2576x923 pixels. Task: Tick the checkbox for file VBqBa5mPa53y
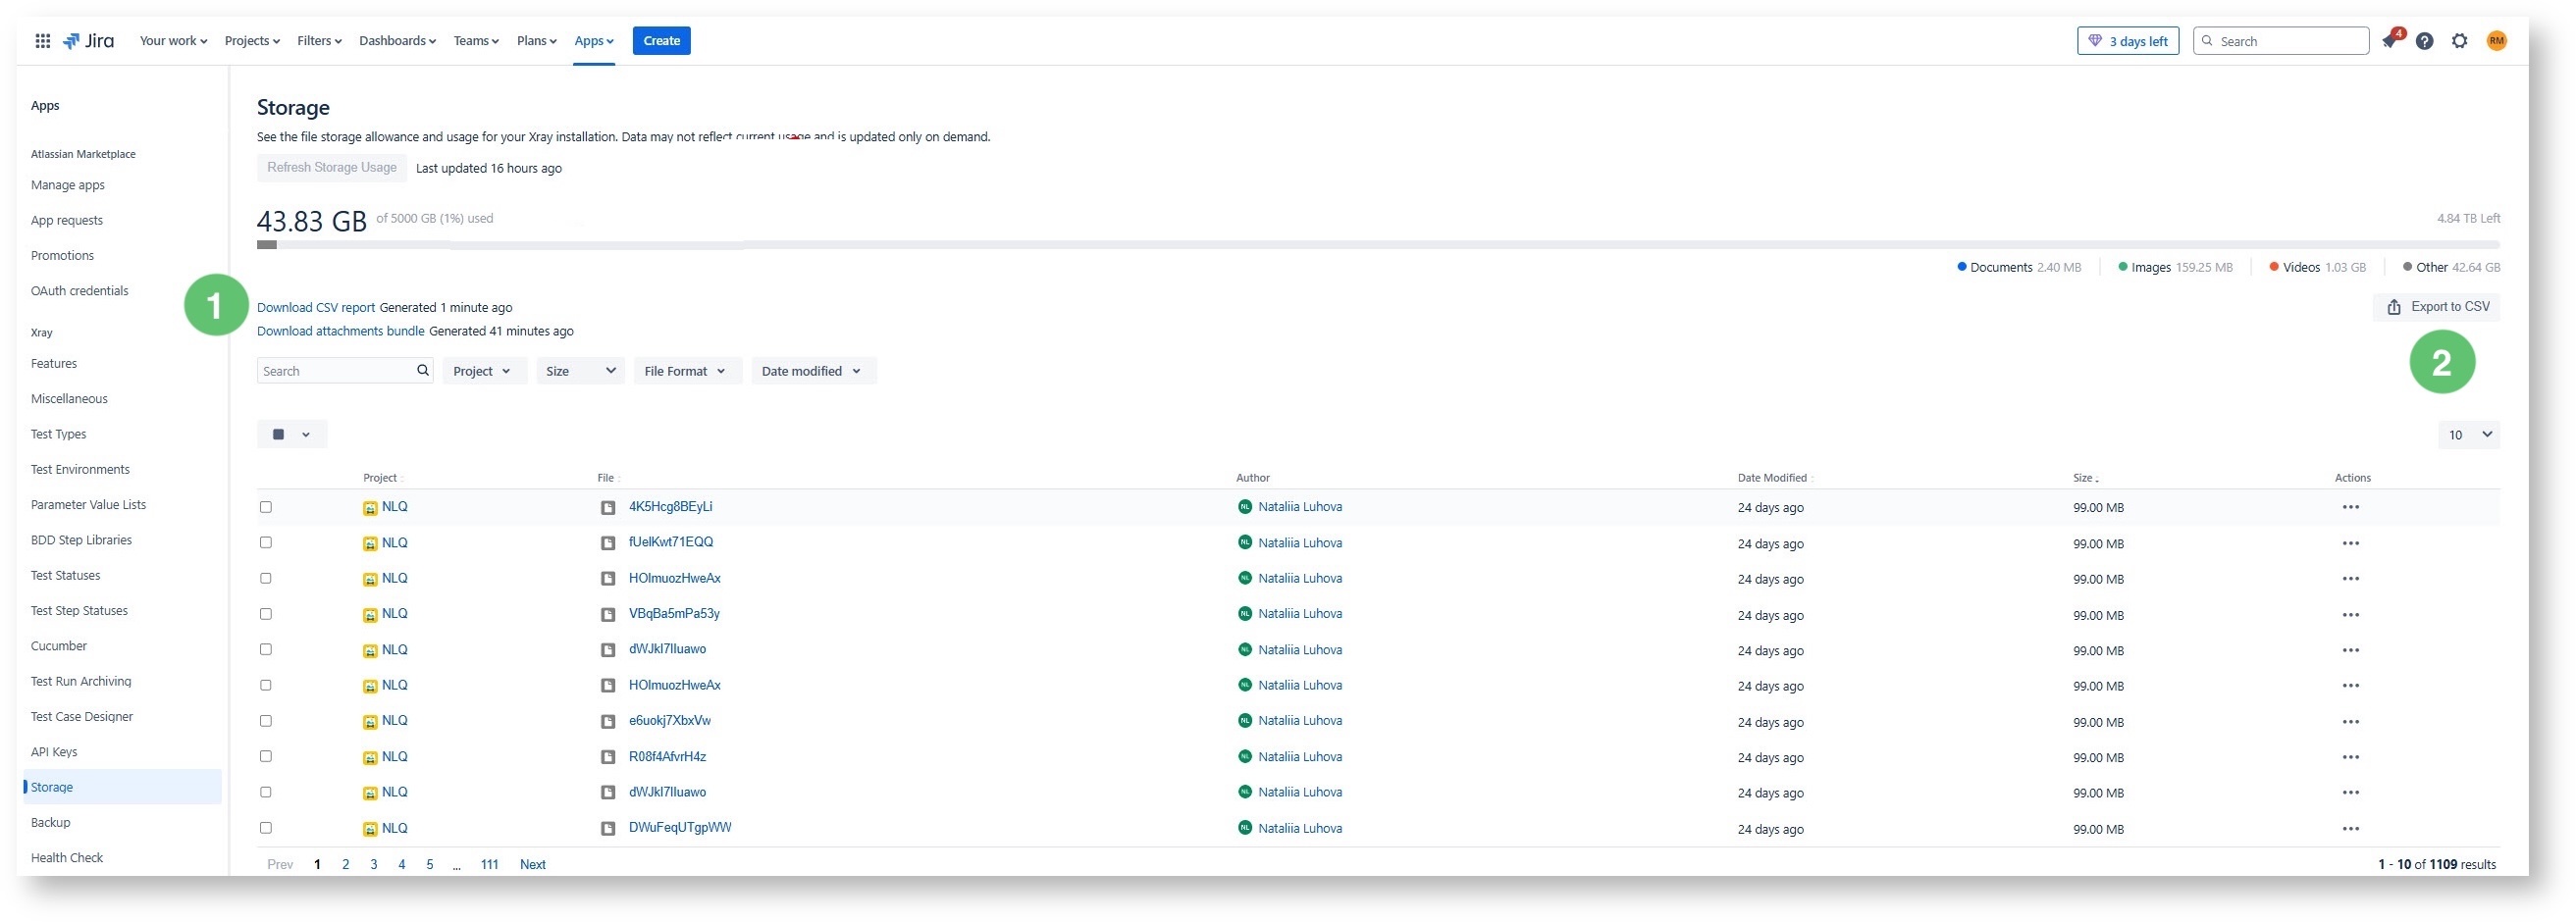[x=266, y=615]
